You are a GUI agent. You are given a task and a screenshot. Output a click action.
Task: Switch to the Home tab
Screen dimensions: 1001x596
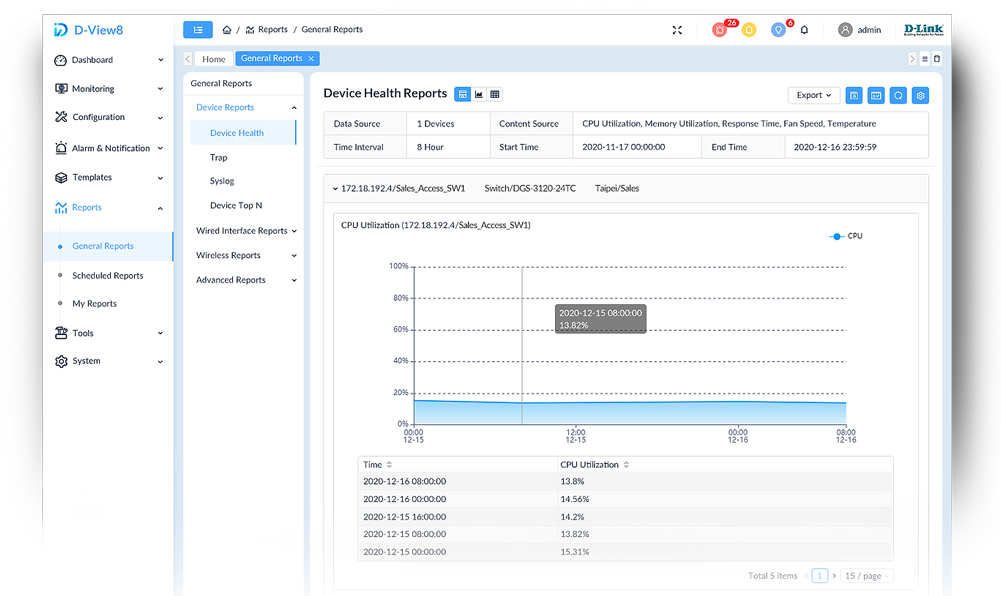coord(214,59)
